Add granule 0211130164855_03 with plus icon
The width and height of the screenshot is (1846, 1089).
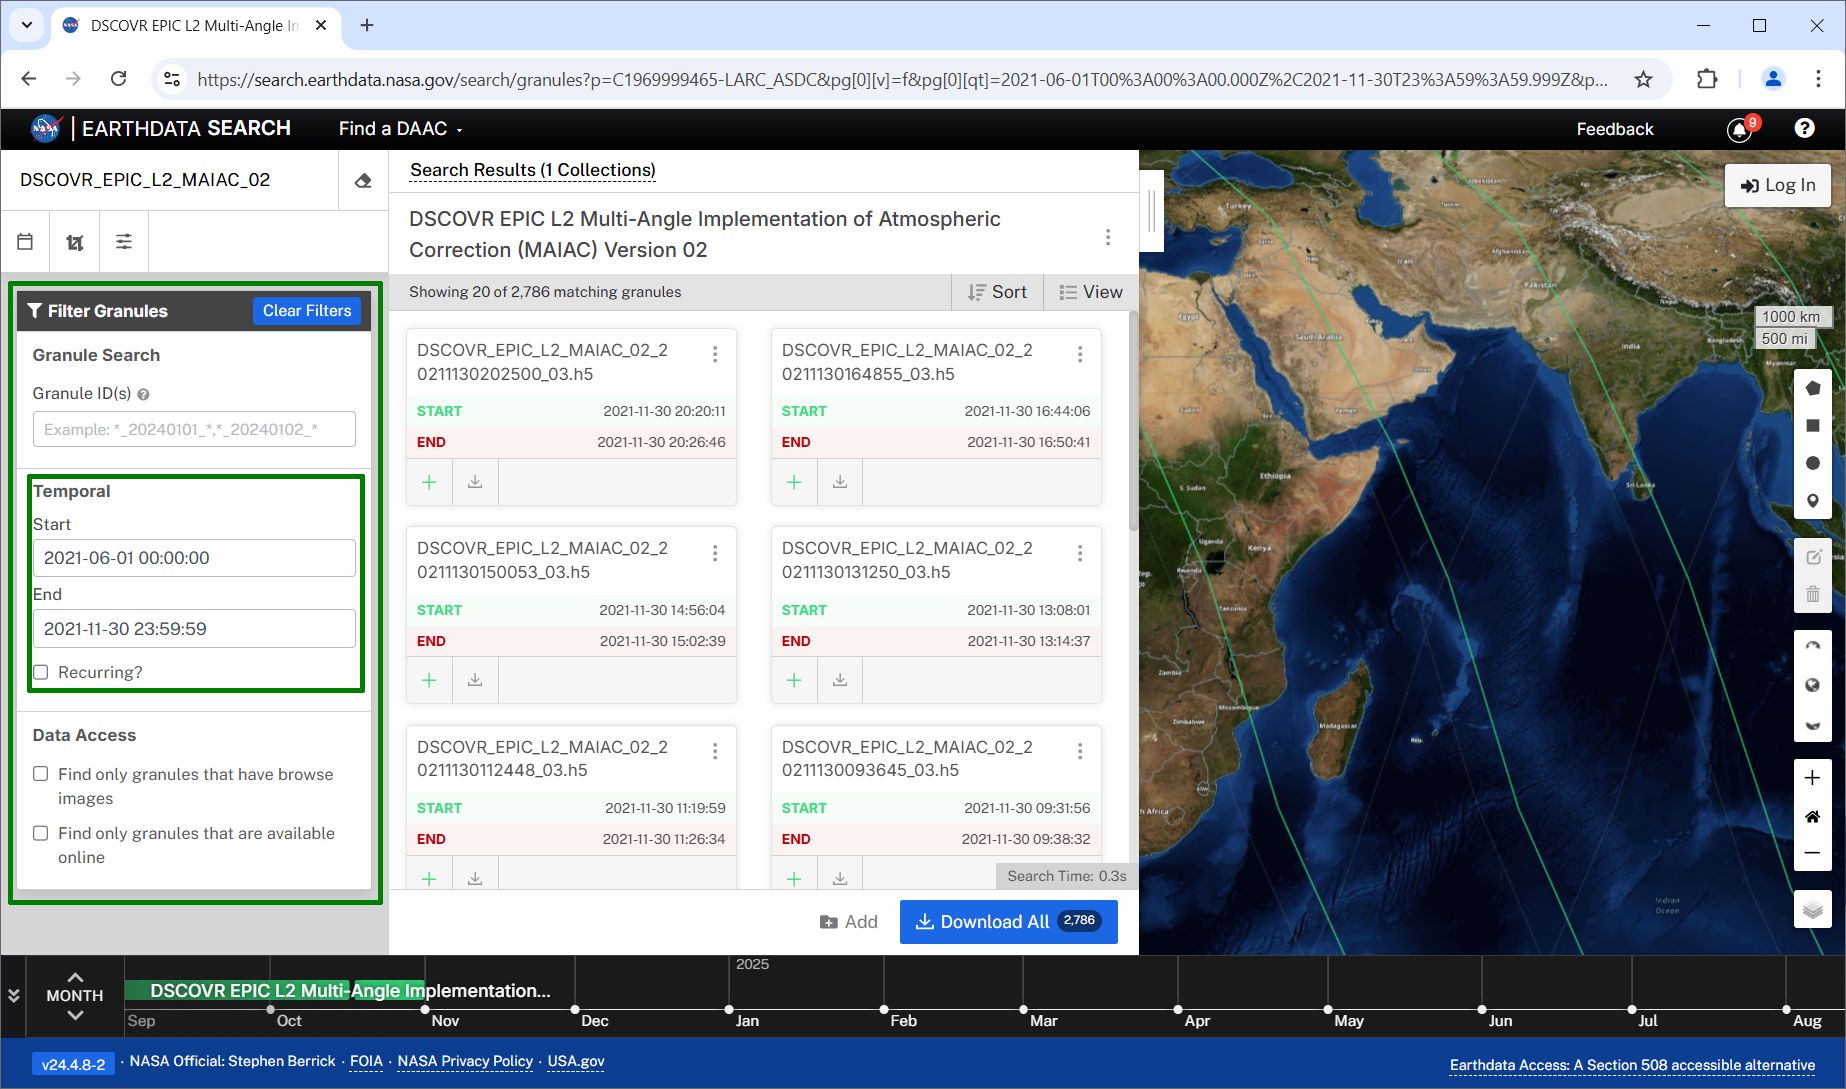(x=794, y=482)
